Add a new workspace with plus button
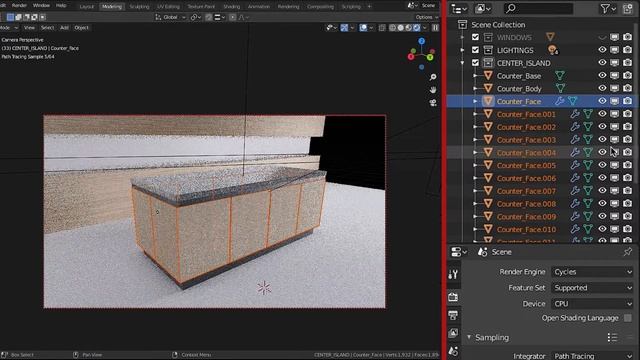Image resolution: width=640 pixels, height=360 pixels. (x=369, y=7)
